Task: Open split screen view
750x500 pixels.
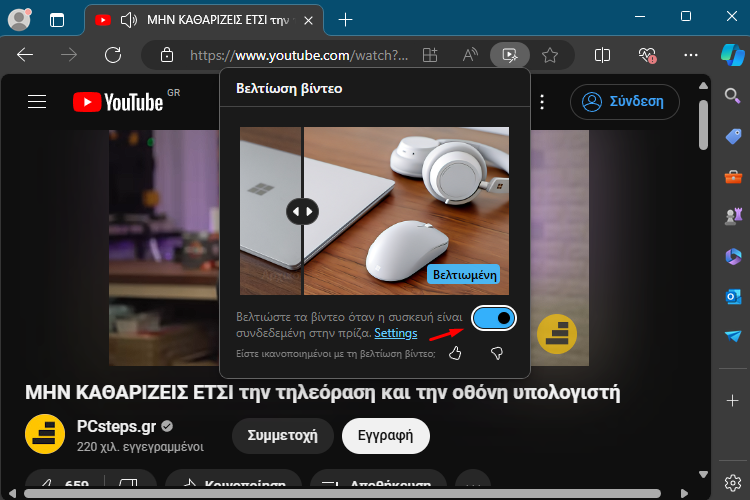Action: point(602,55)
